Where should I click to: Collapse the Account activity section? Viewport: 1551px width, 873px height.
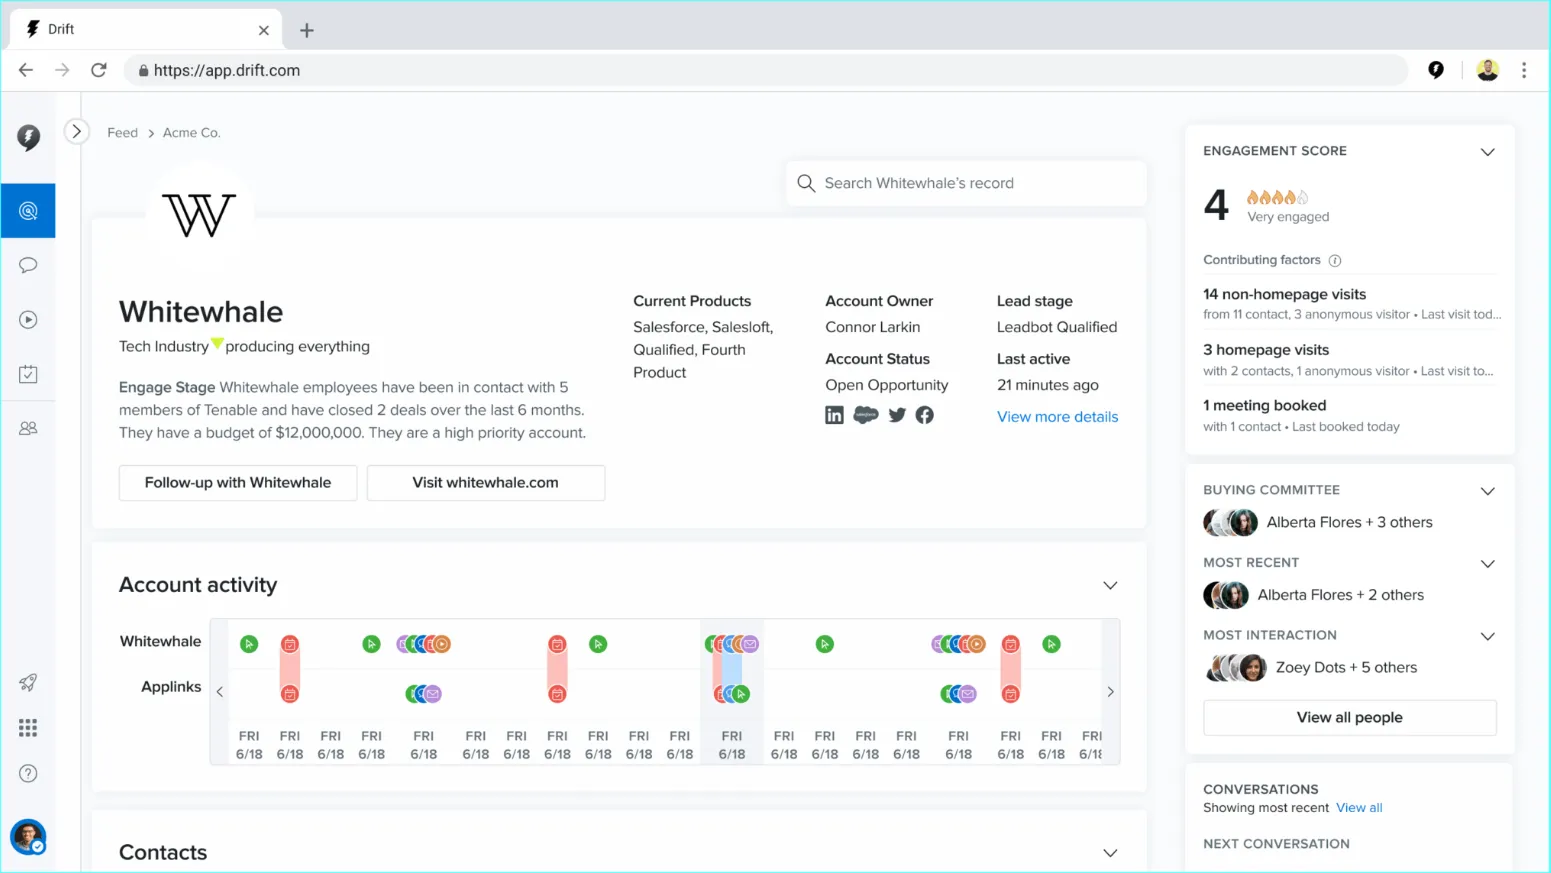1110,585
